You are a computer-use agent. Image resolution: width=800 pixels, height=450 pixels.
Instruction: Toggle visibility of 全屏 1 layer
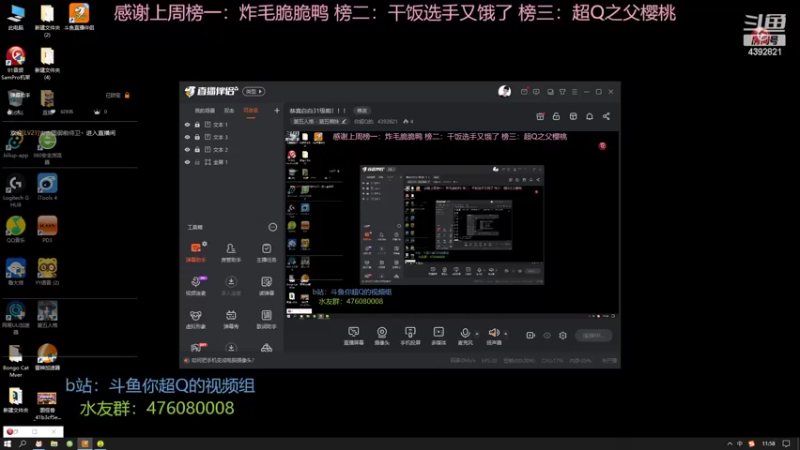pyautogui.click(x=187, y=162)
